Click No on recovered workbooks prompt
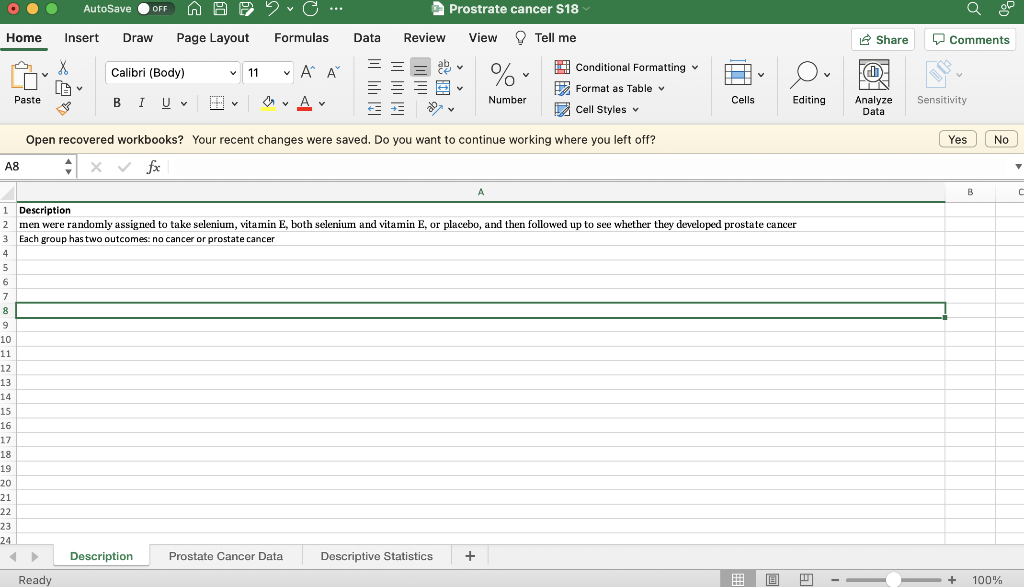Viewport: 1024px width, 587px height. point(1001,139)
